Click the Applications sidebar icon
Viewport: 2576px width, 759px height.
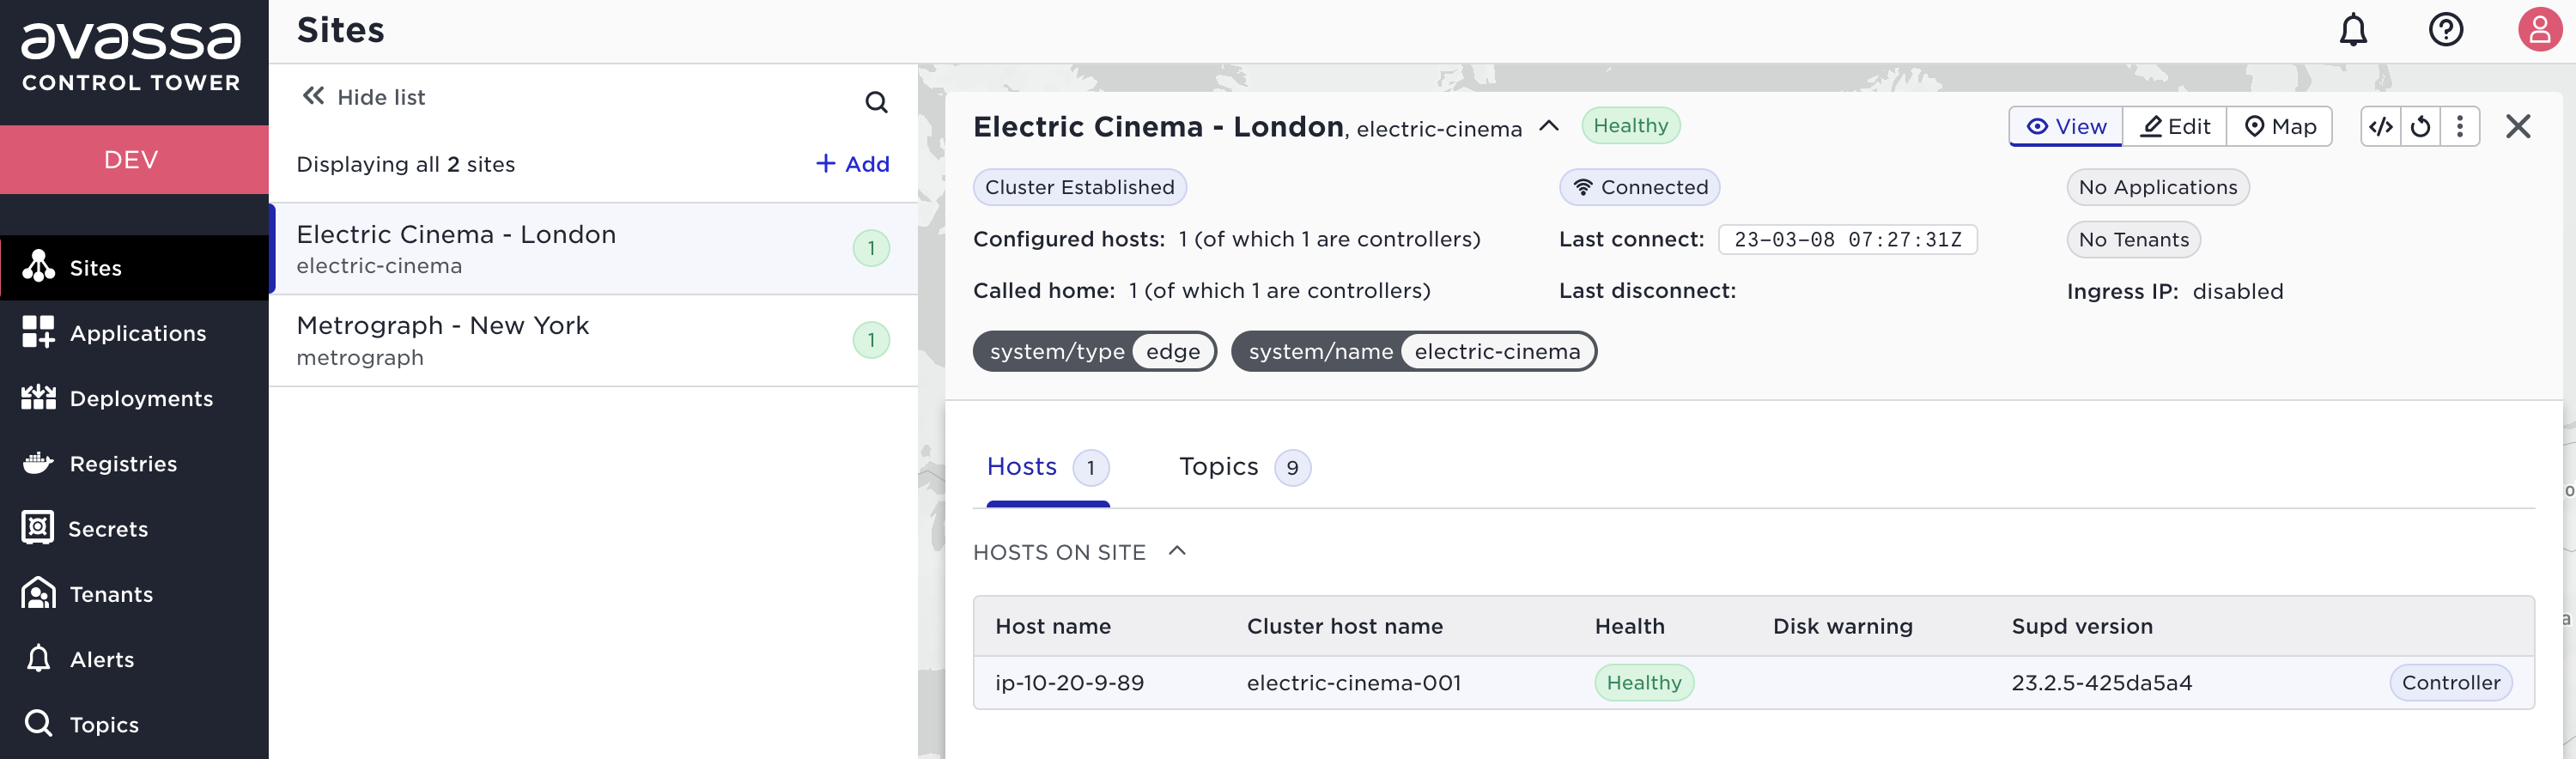38,332
